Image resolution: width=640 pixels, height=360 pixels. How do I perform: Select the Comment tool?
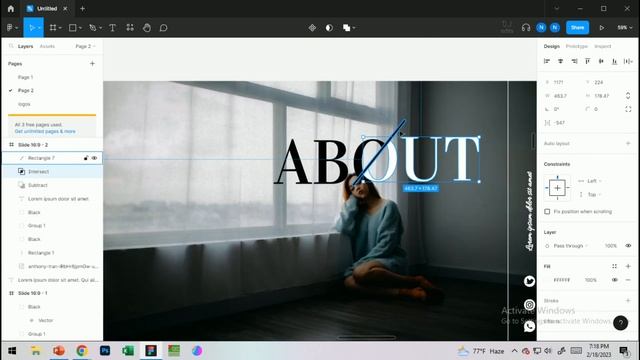point(164,28)
